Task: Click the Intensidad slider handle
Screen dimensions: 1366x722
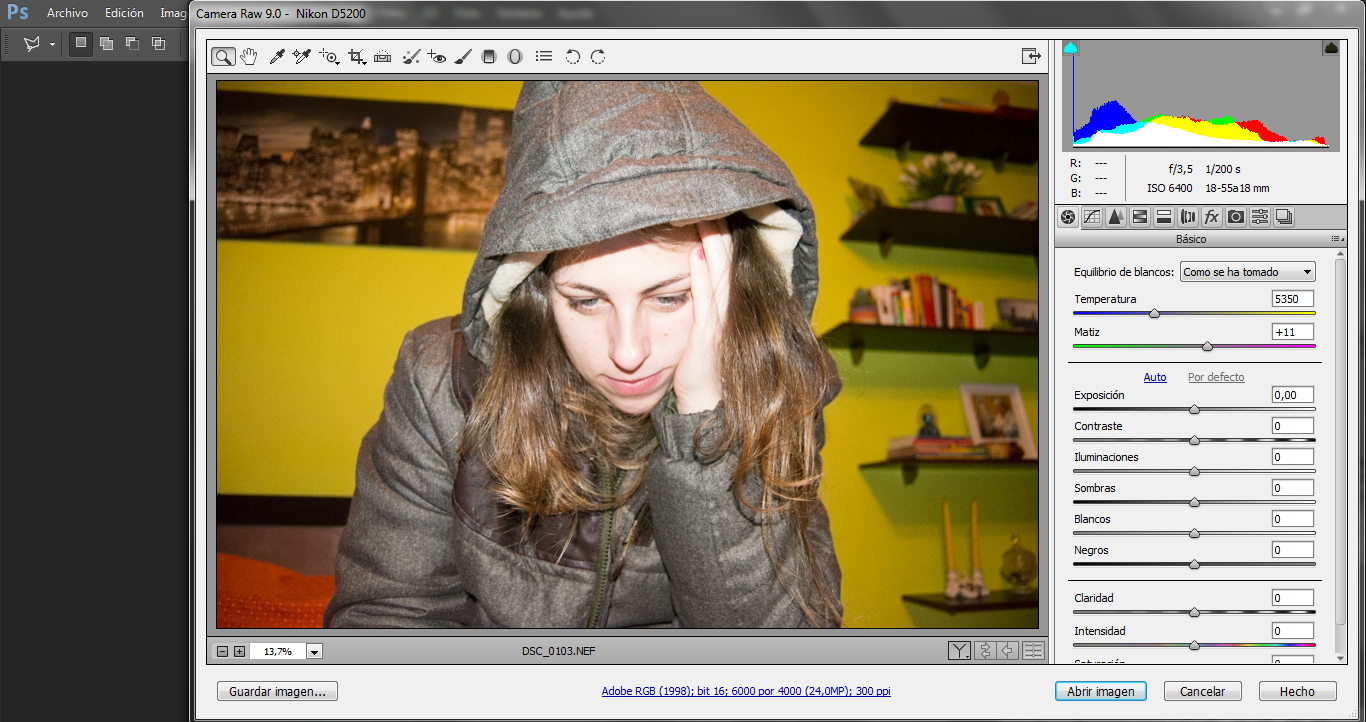Action: [x=1194, y=645]
